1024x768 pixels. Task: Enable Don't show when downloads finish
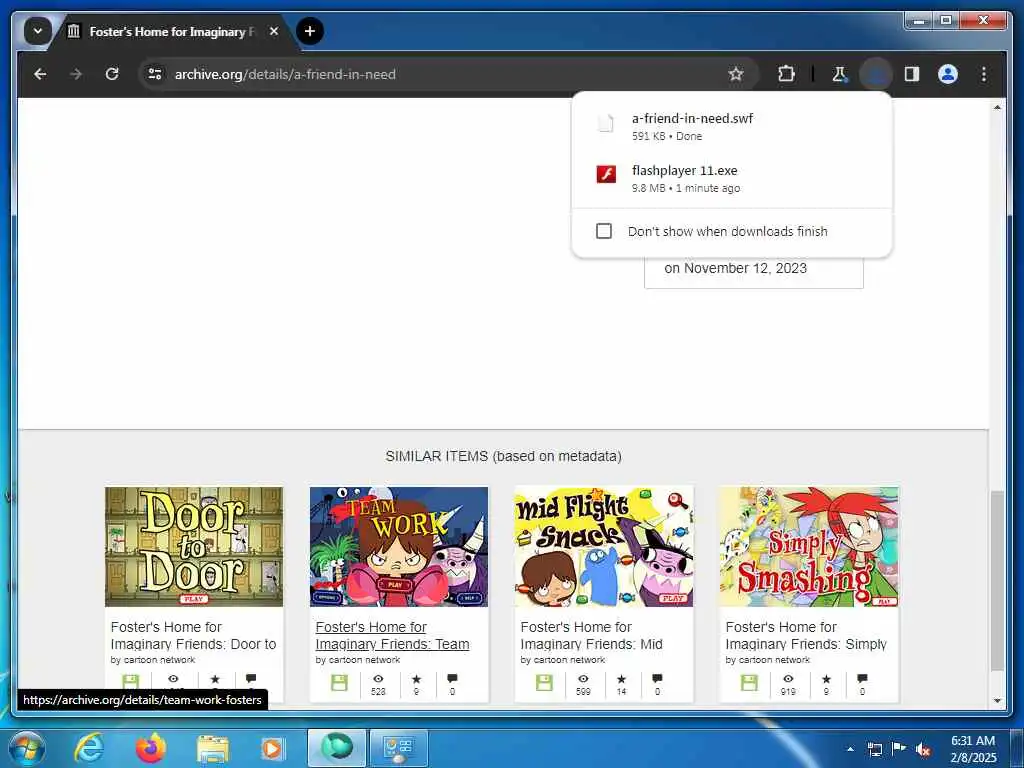(603, 231)
